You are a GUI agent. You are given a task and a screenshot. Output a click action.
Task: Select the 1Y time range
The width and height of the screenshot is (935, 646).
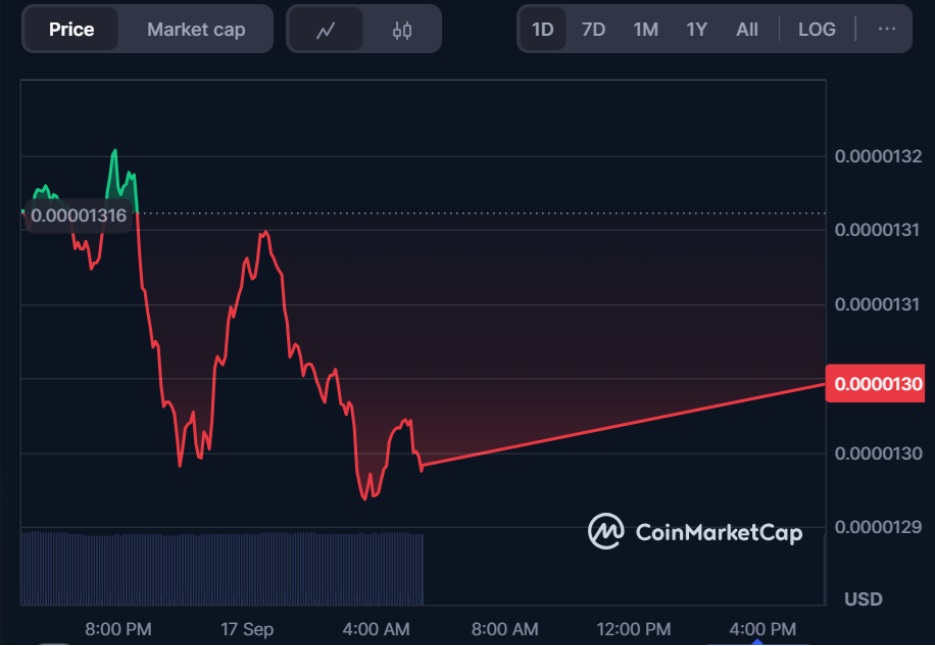pos(696,29)
